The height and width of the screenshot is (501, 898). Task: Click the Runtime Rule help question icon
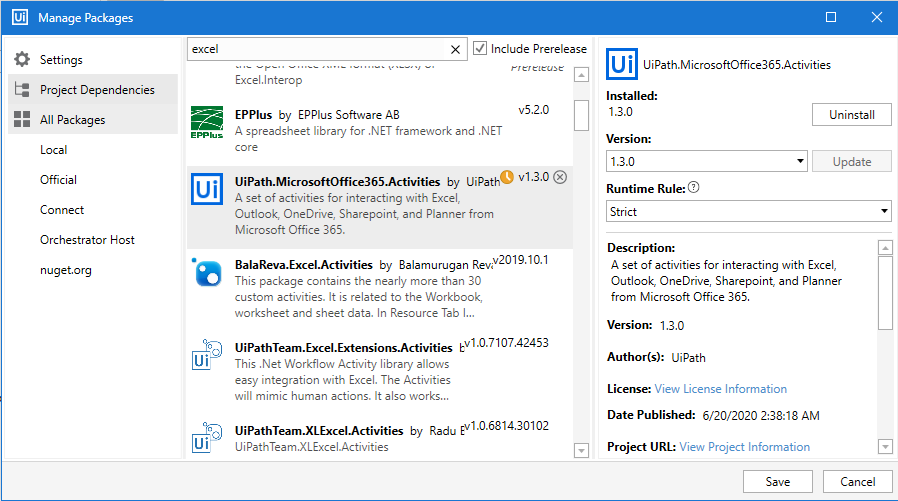click(694, 187)
